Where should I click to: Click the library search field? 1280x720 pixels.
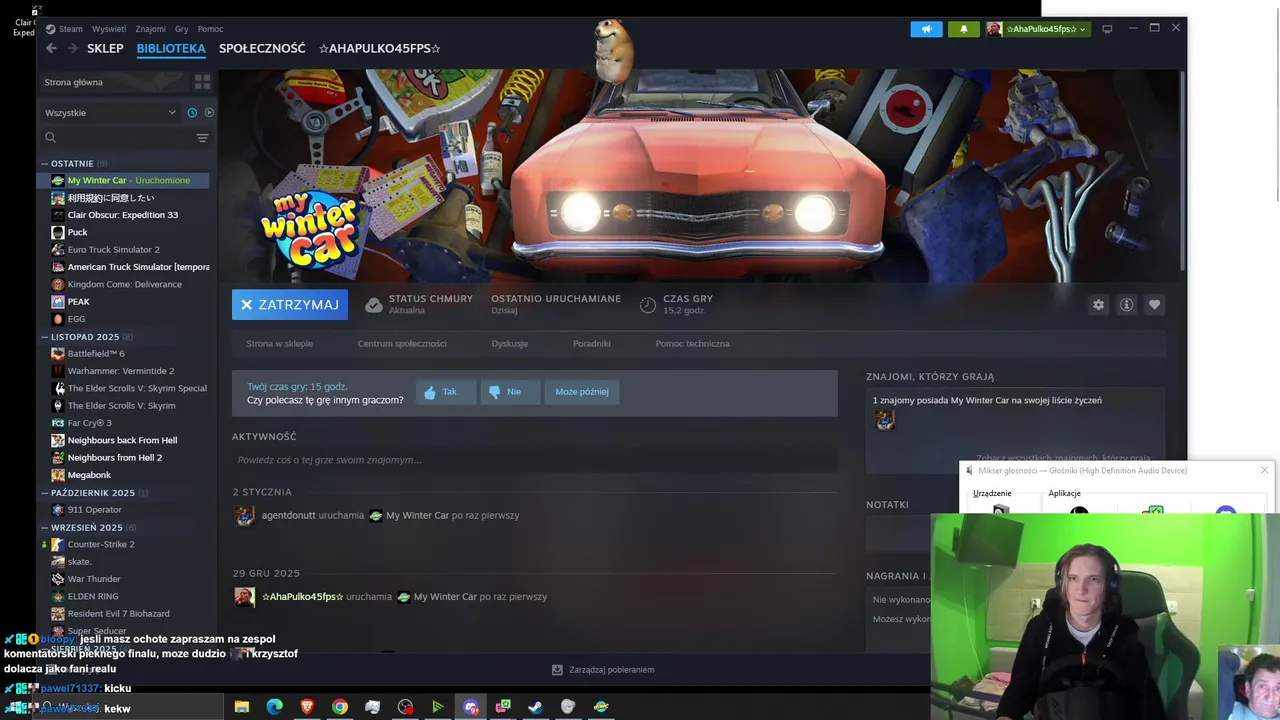pos(118,138)
